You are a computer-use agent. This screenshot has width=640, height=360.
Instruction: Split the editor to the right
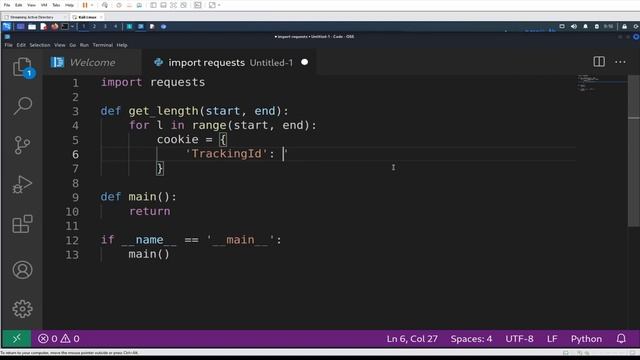(599, 62)
